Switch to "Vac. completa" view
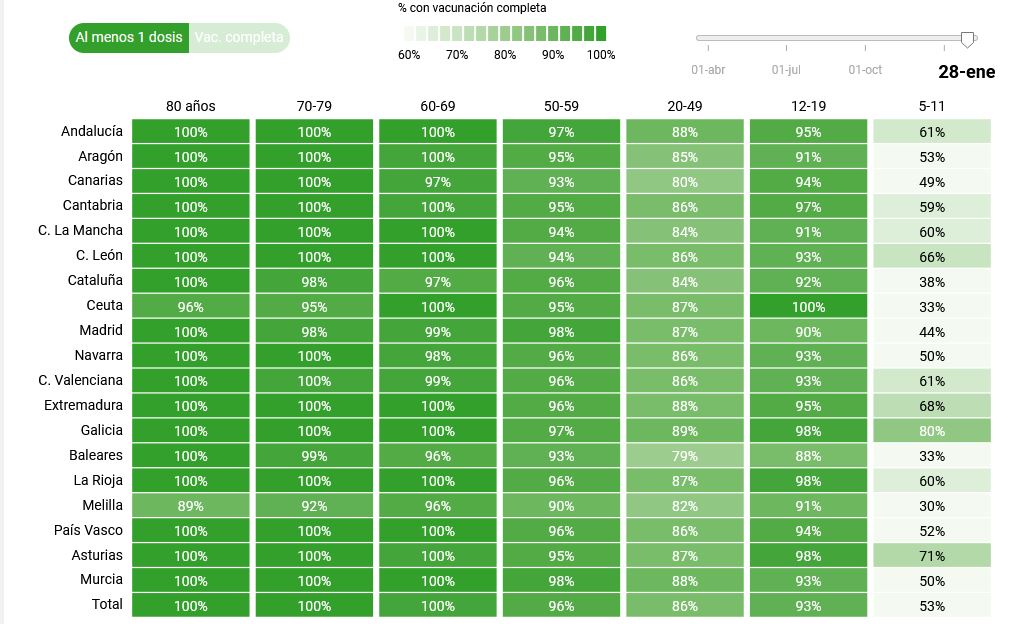Viewport: 1021px width, 624px height. click(x=239, y=38)
